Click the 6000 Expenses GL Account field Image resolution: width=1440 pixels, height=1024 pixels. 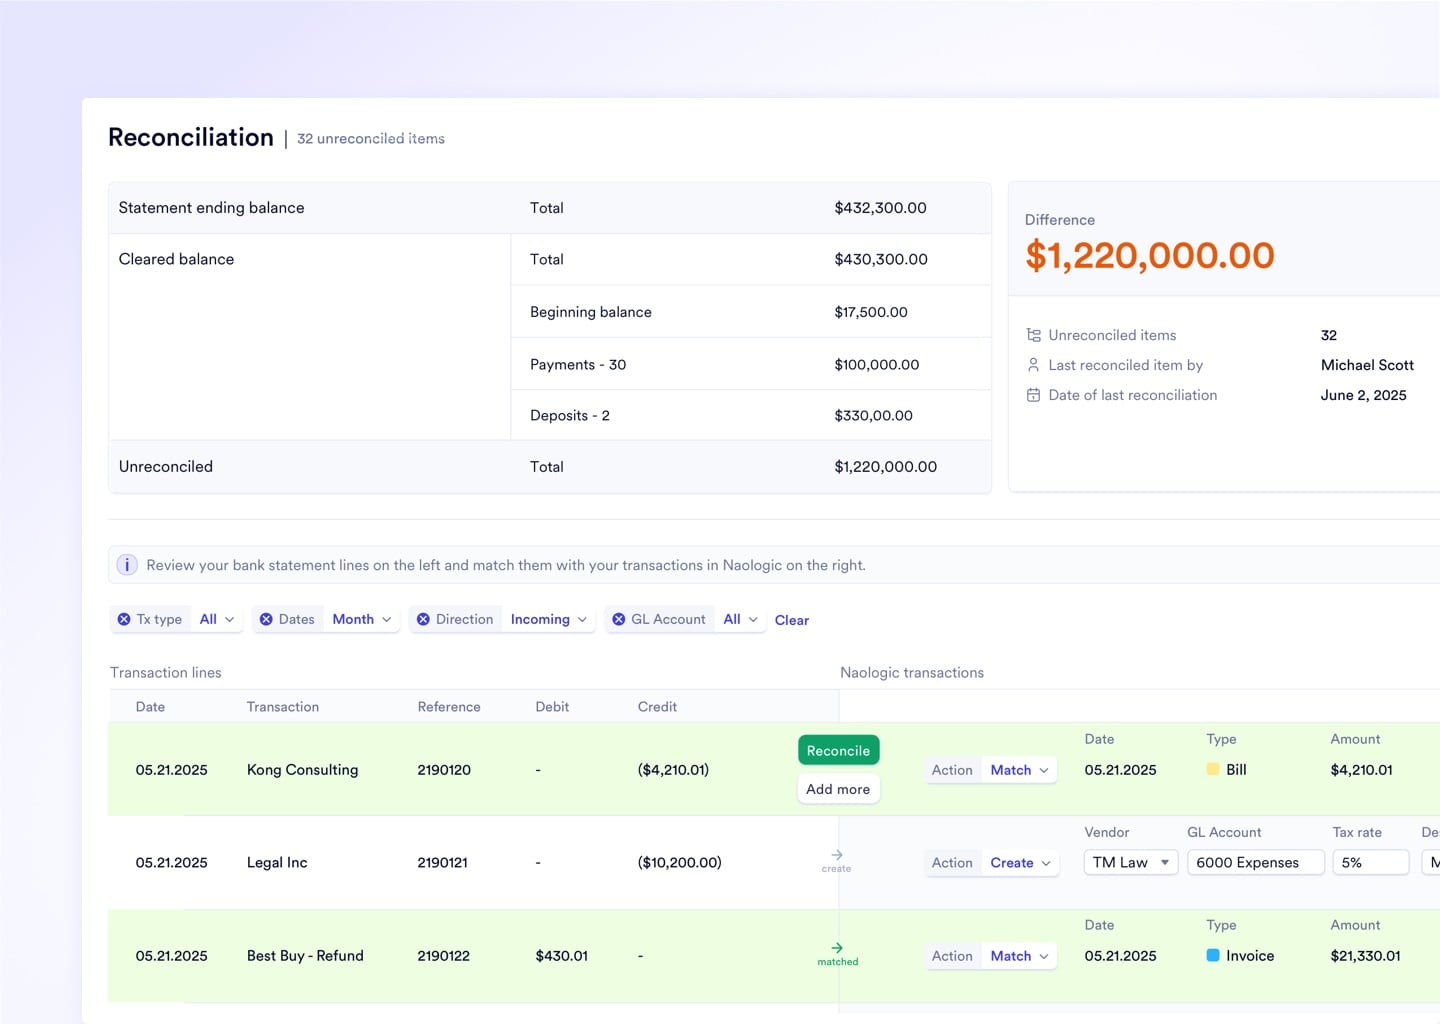(1256, 863)
